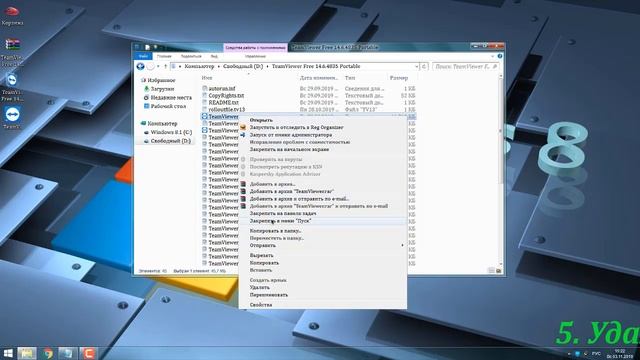Click the Explorer search field
The image size is (640, 360).
point(465,66)
